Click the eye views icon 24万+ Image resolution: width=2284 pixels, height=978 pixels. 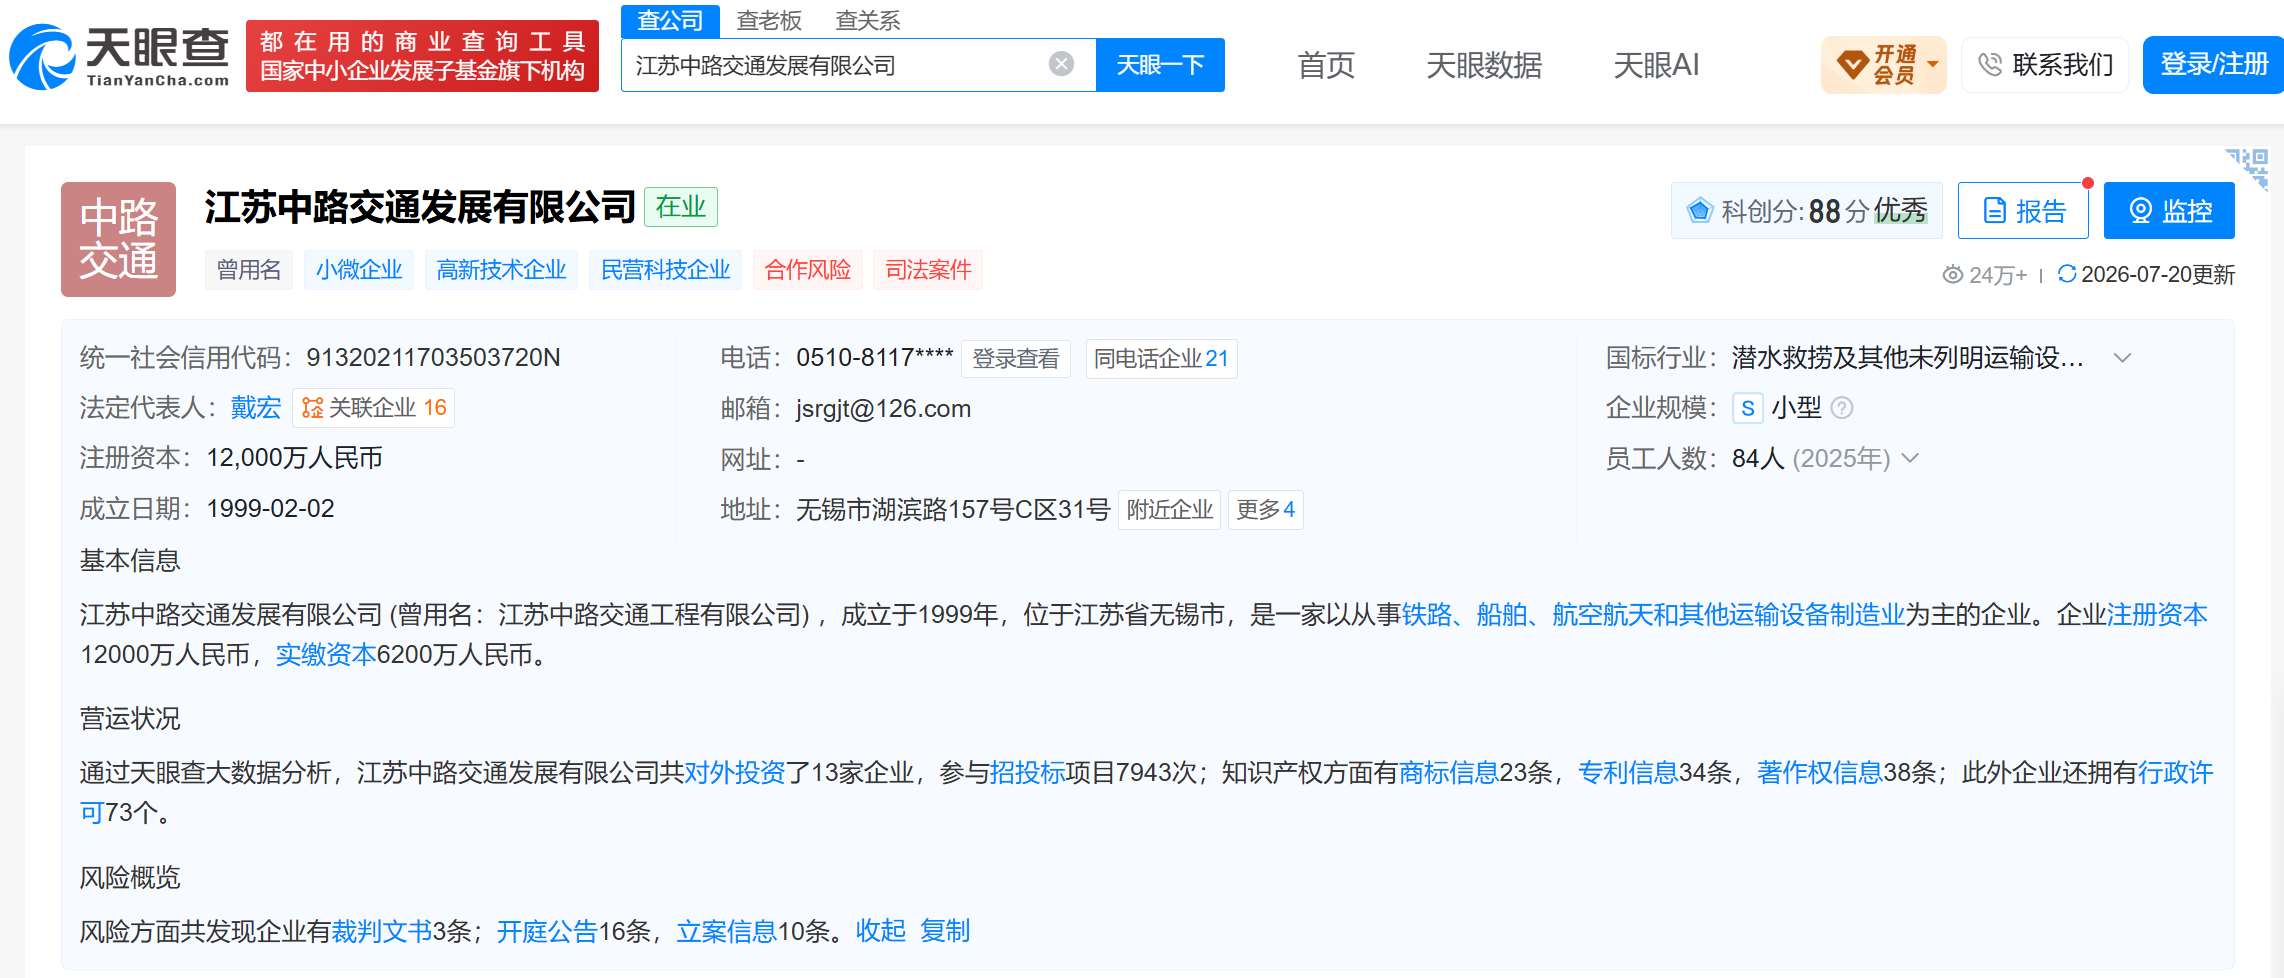(1952, 275)
